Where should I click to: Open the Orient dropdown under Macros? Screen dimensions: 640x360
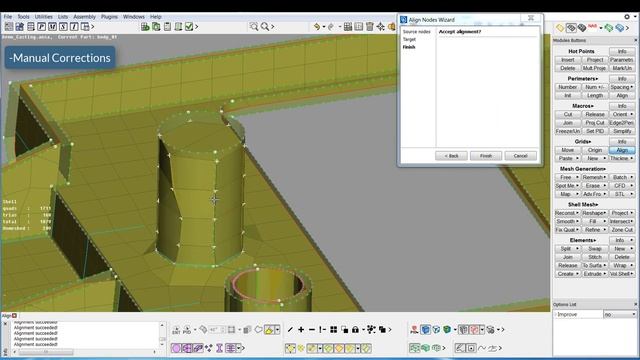622,114
